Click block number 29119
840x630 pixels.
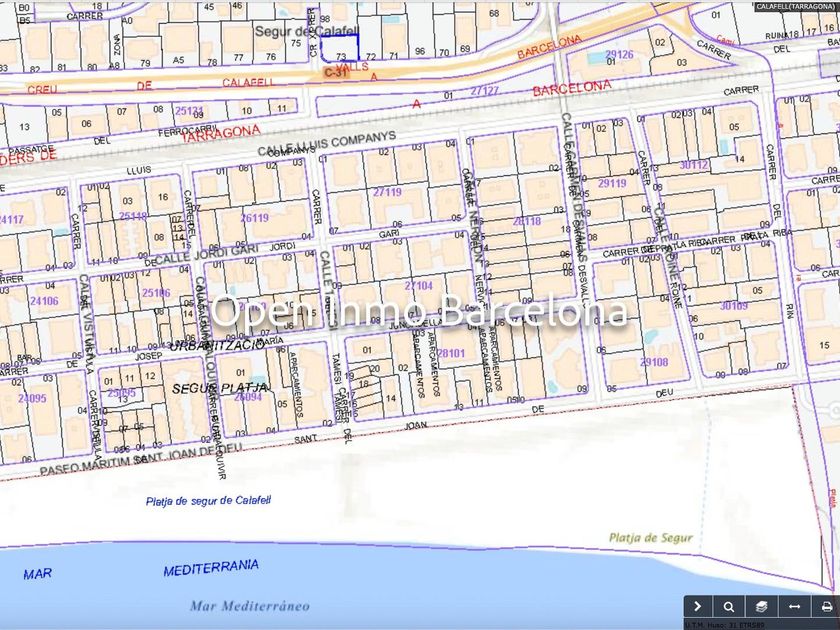(612, 183)
